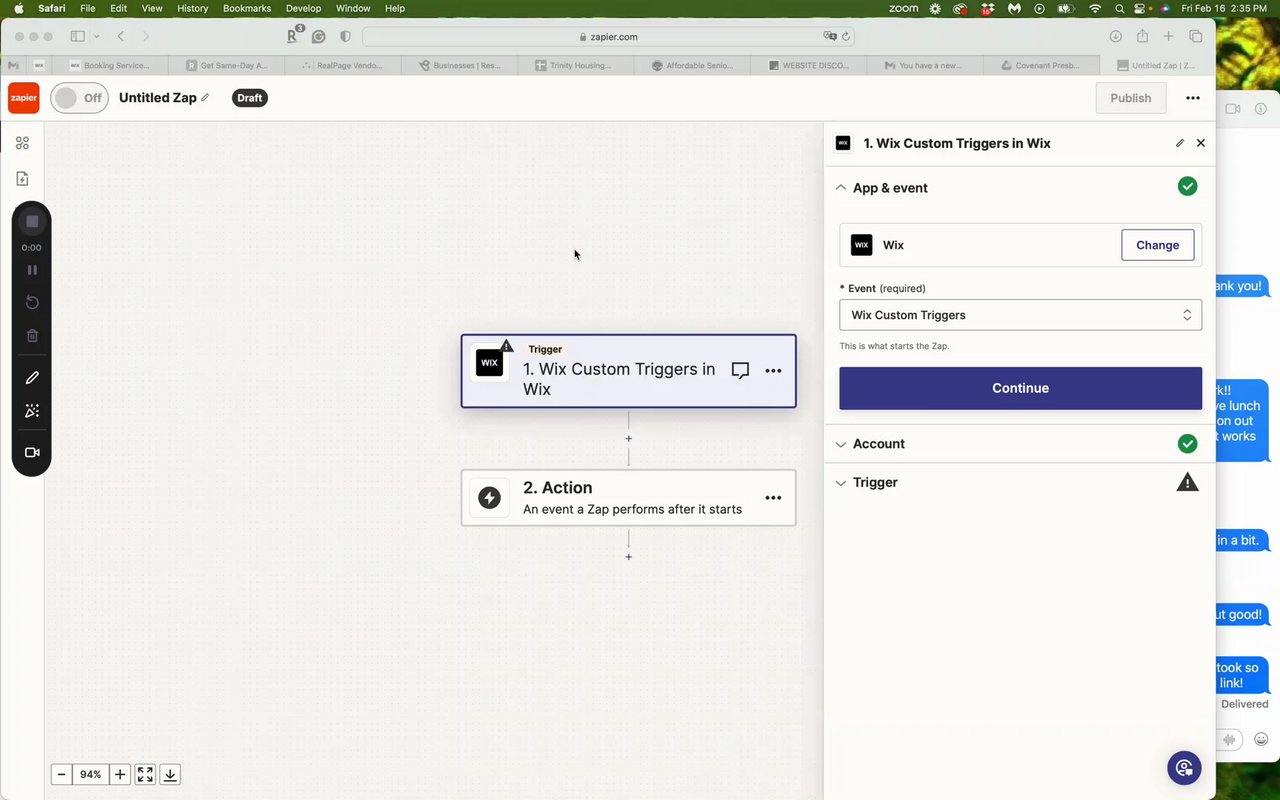Fit the Zap to view icon

tap(145, 774)
